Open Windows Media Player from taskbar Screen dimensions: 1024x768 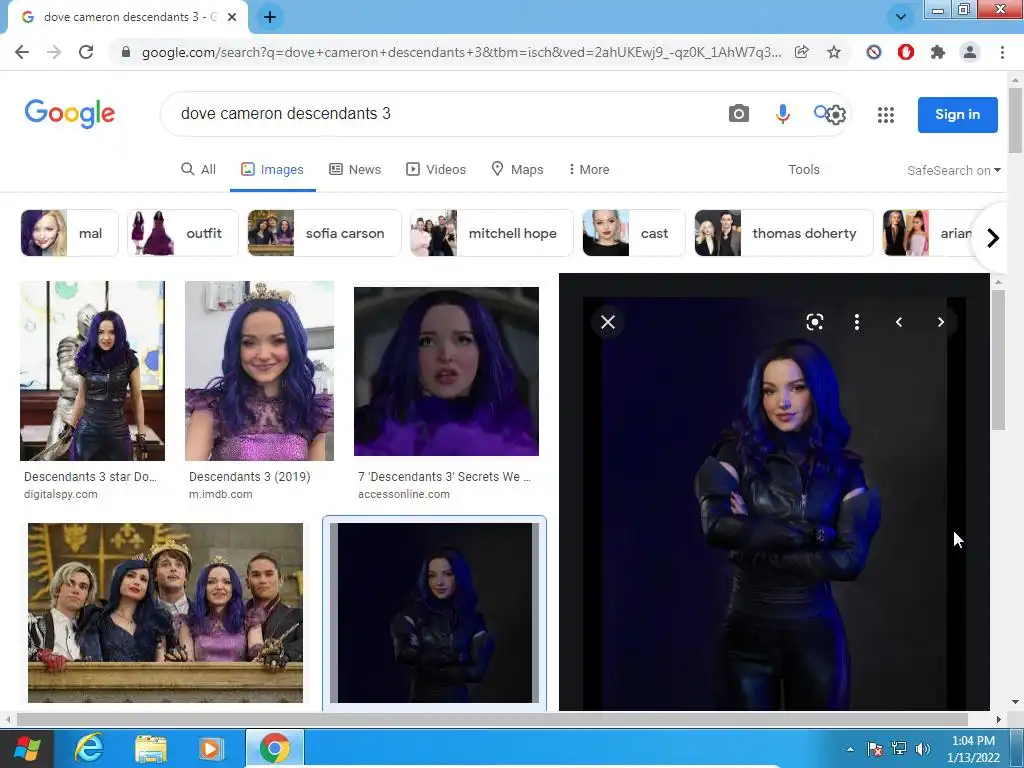click(x=211, y=748)
